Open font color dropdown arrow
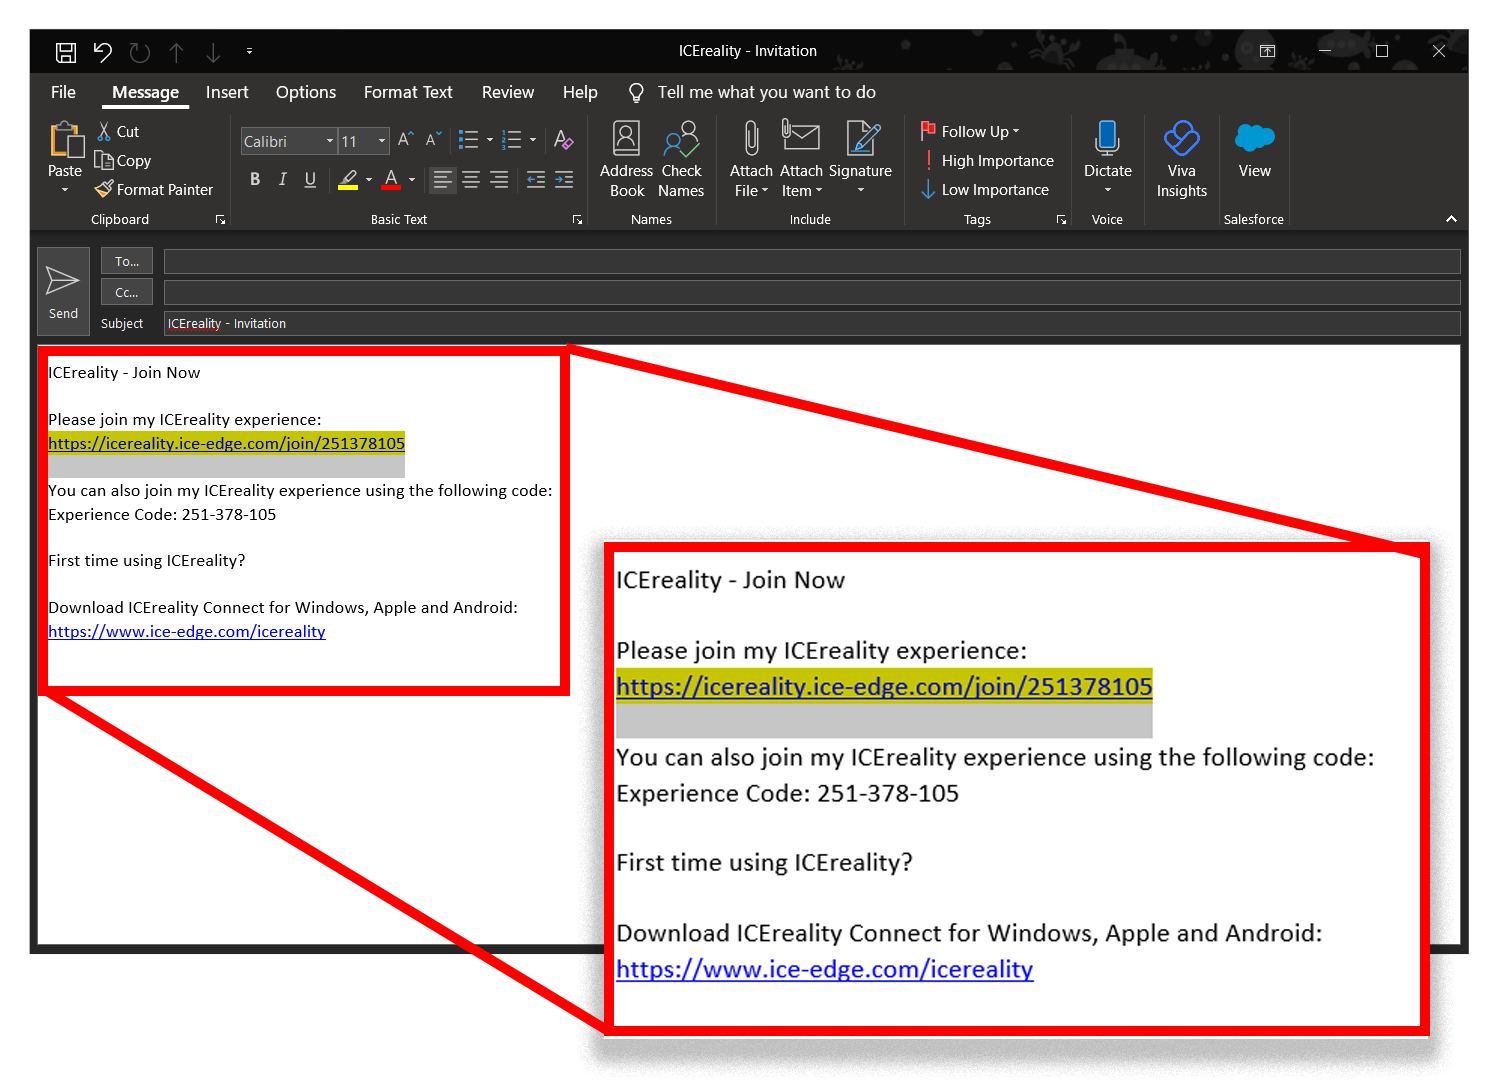This screenshot has width=1498, height=1080. click(412, 180)
